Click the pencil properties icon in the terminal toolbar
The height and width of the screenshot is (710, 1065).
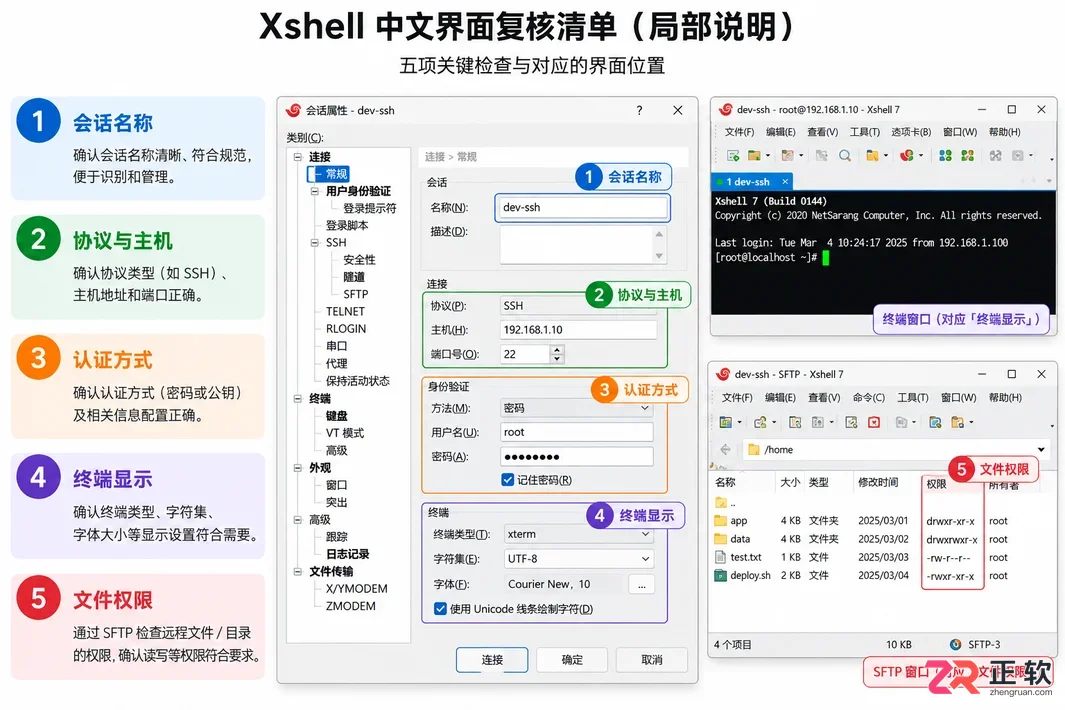click(787, 156)
